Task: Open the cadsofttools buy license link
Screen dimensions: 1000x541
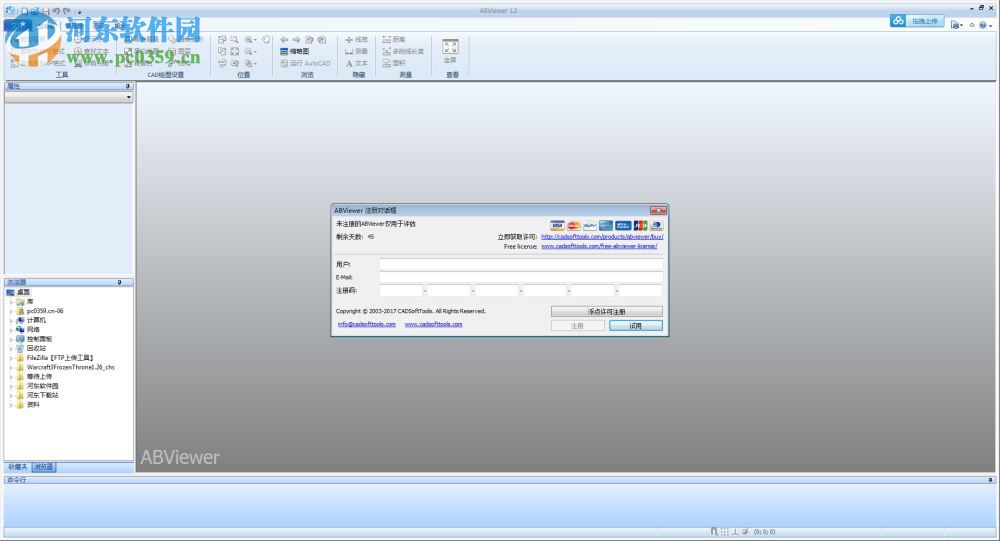Action: [602, 237]
